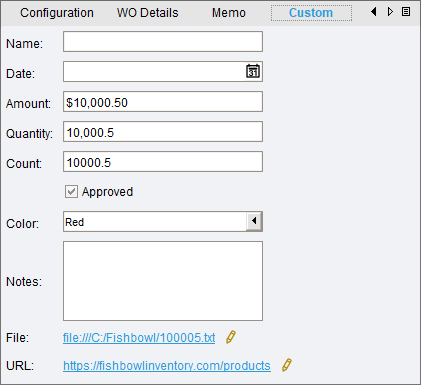421x385 pixels.
Task: Toggle the Approved checkbox
Action: coord(71,192)
